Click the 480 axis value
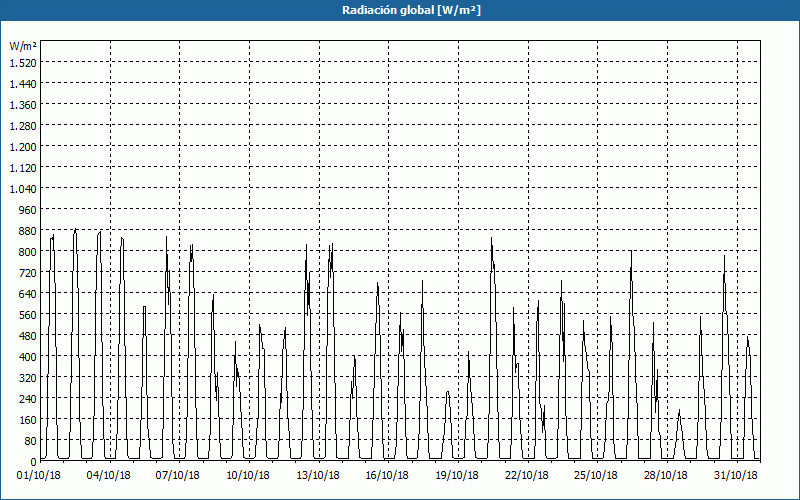The width and height of the screenshot is (800, 500). click(x=29, y=336)
